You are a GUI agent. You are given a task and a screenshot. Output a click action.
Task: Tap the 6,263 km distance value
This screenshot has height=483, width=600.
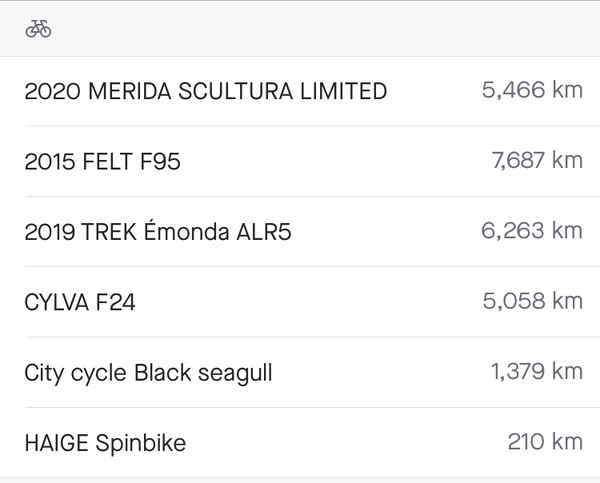click(531, 232)
